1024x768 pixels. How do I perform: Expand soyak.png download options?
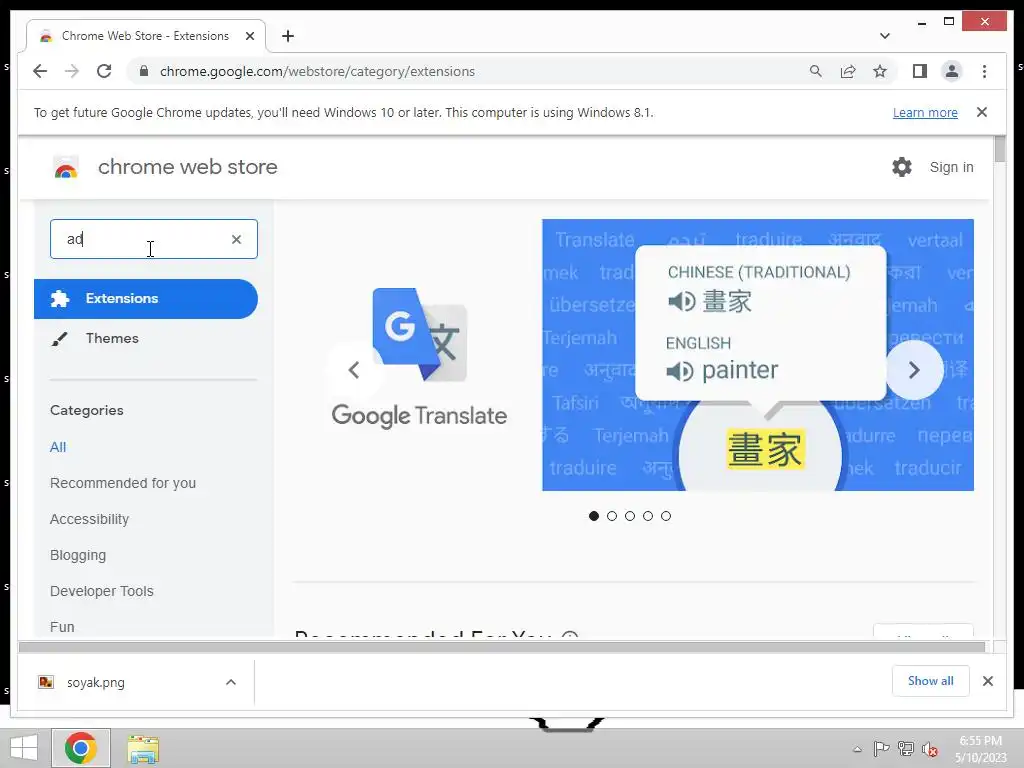(x=231, y=682)
